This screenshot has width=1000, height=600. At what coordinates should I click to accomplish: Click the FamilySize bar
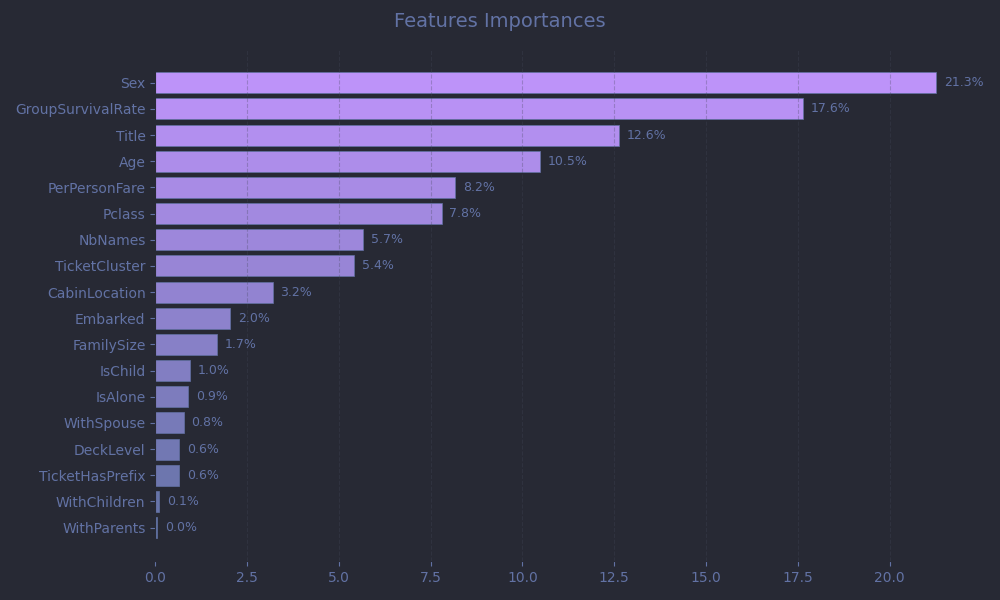click(x=186, y=345)
